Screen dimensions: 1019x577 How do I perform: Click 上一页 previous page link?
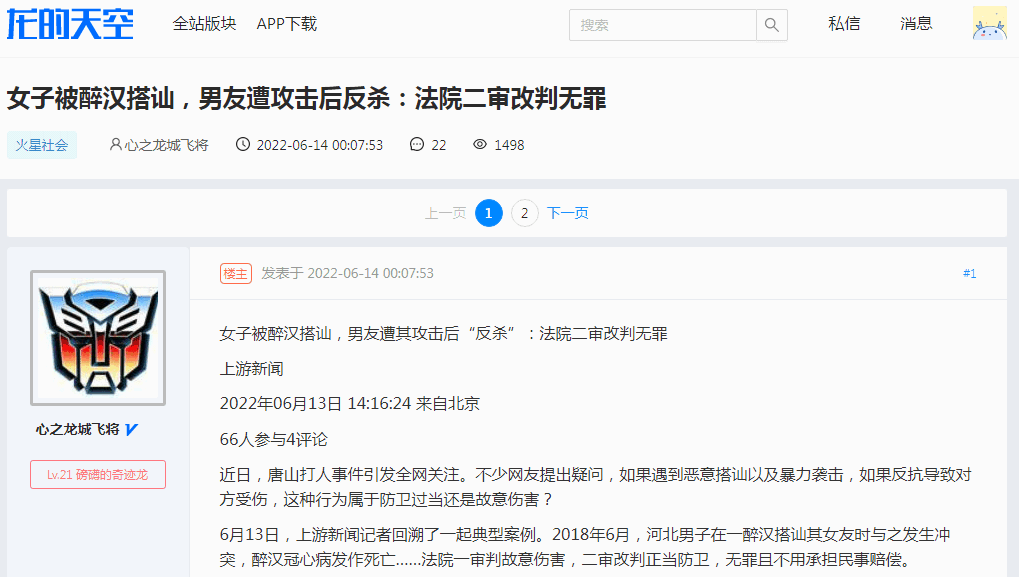tap(445, 213)
